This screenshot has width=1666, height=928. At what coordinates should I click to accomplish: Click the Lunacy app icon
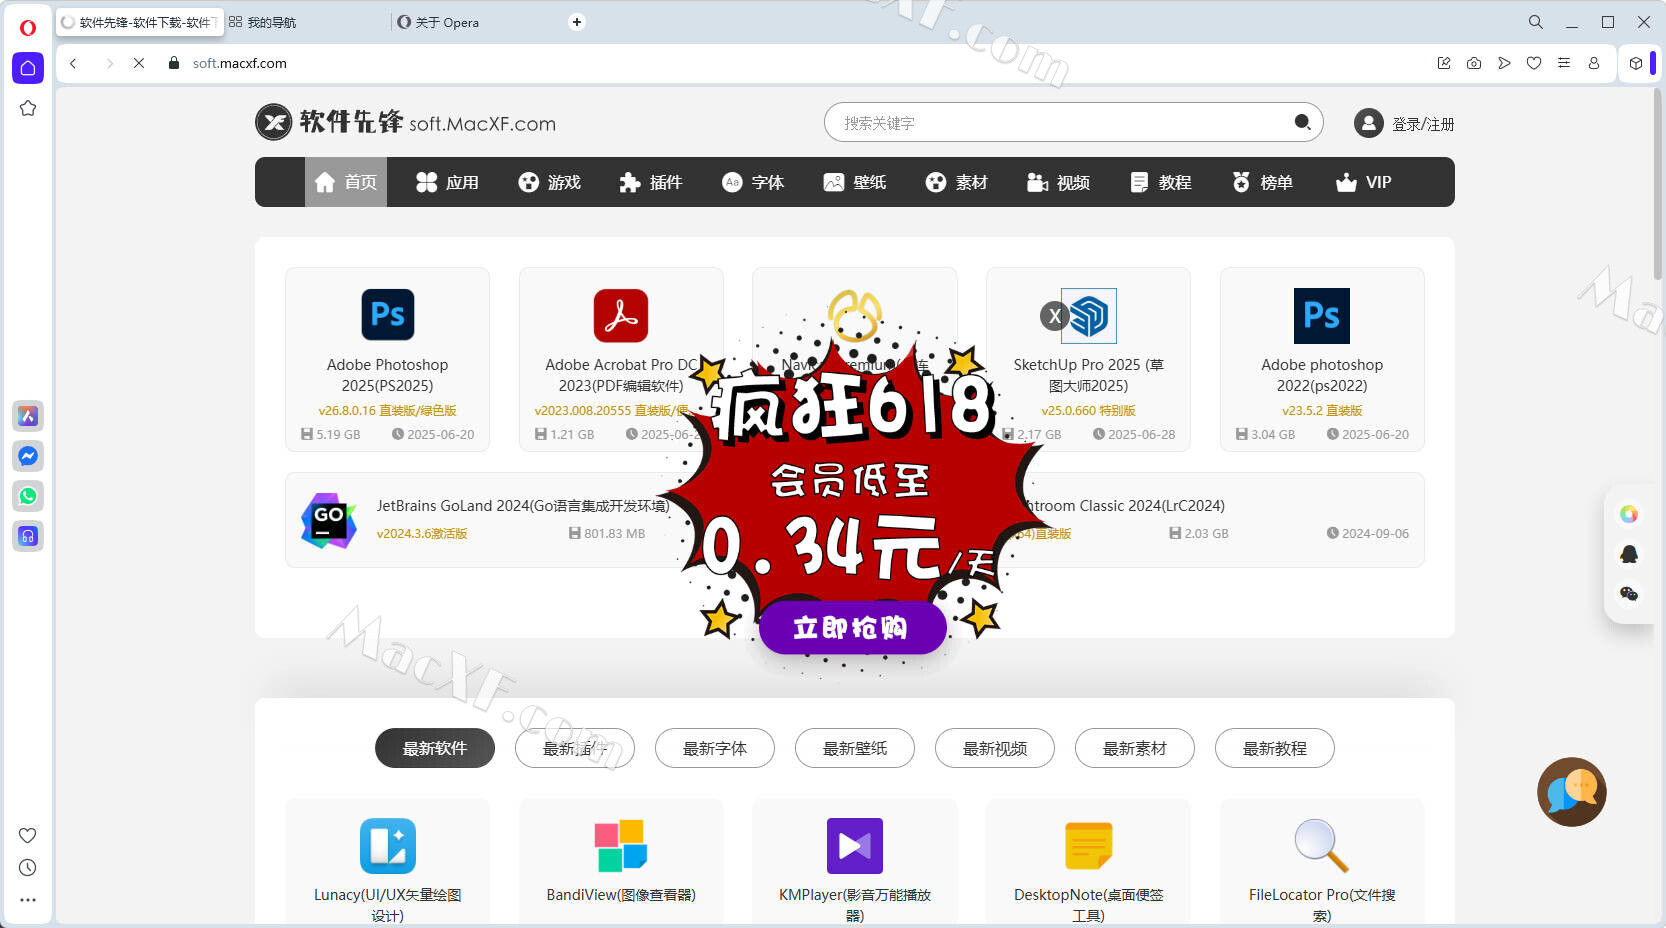tap(388, 846)
